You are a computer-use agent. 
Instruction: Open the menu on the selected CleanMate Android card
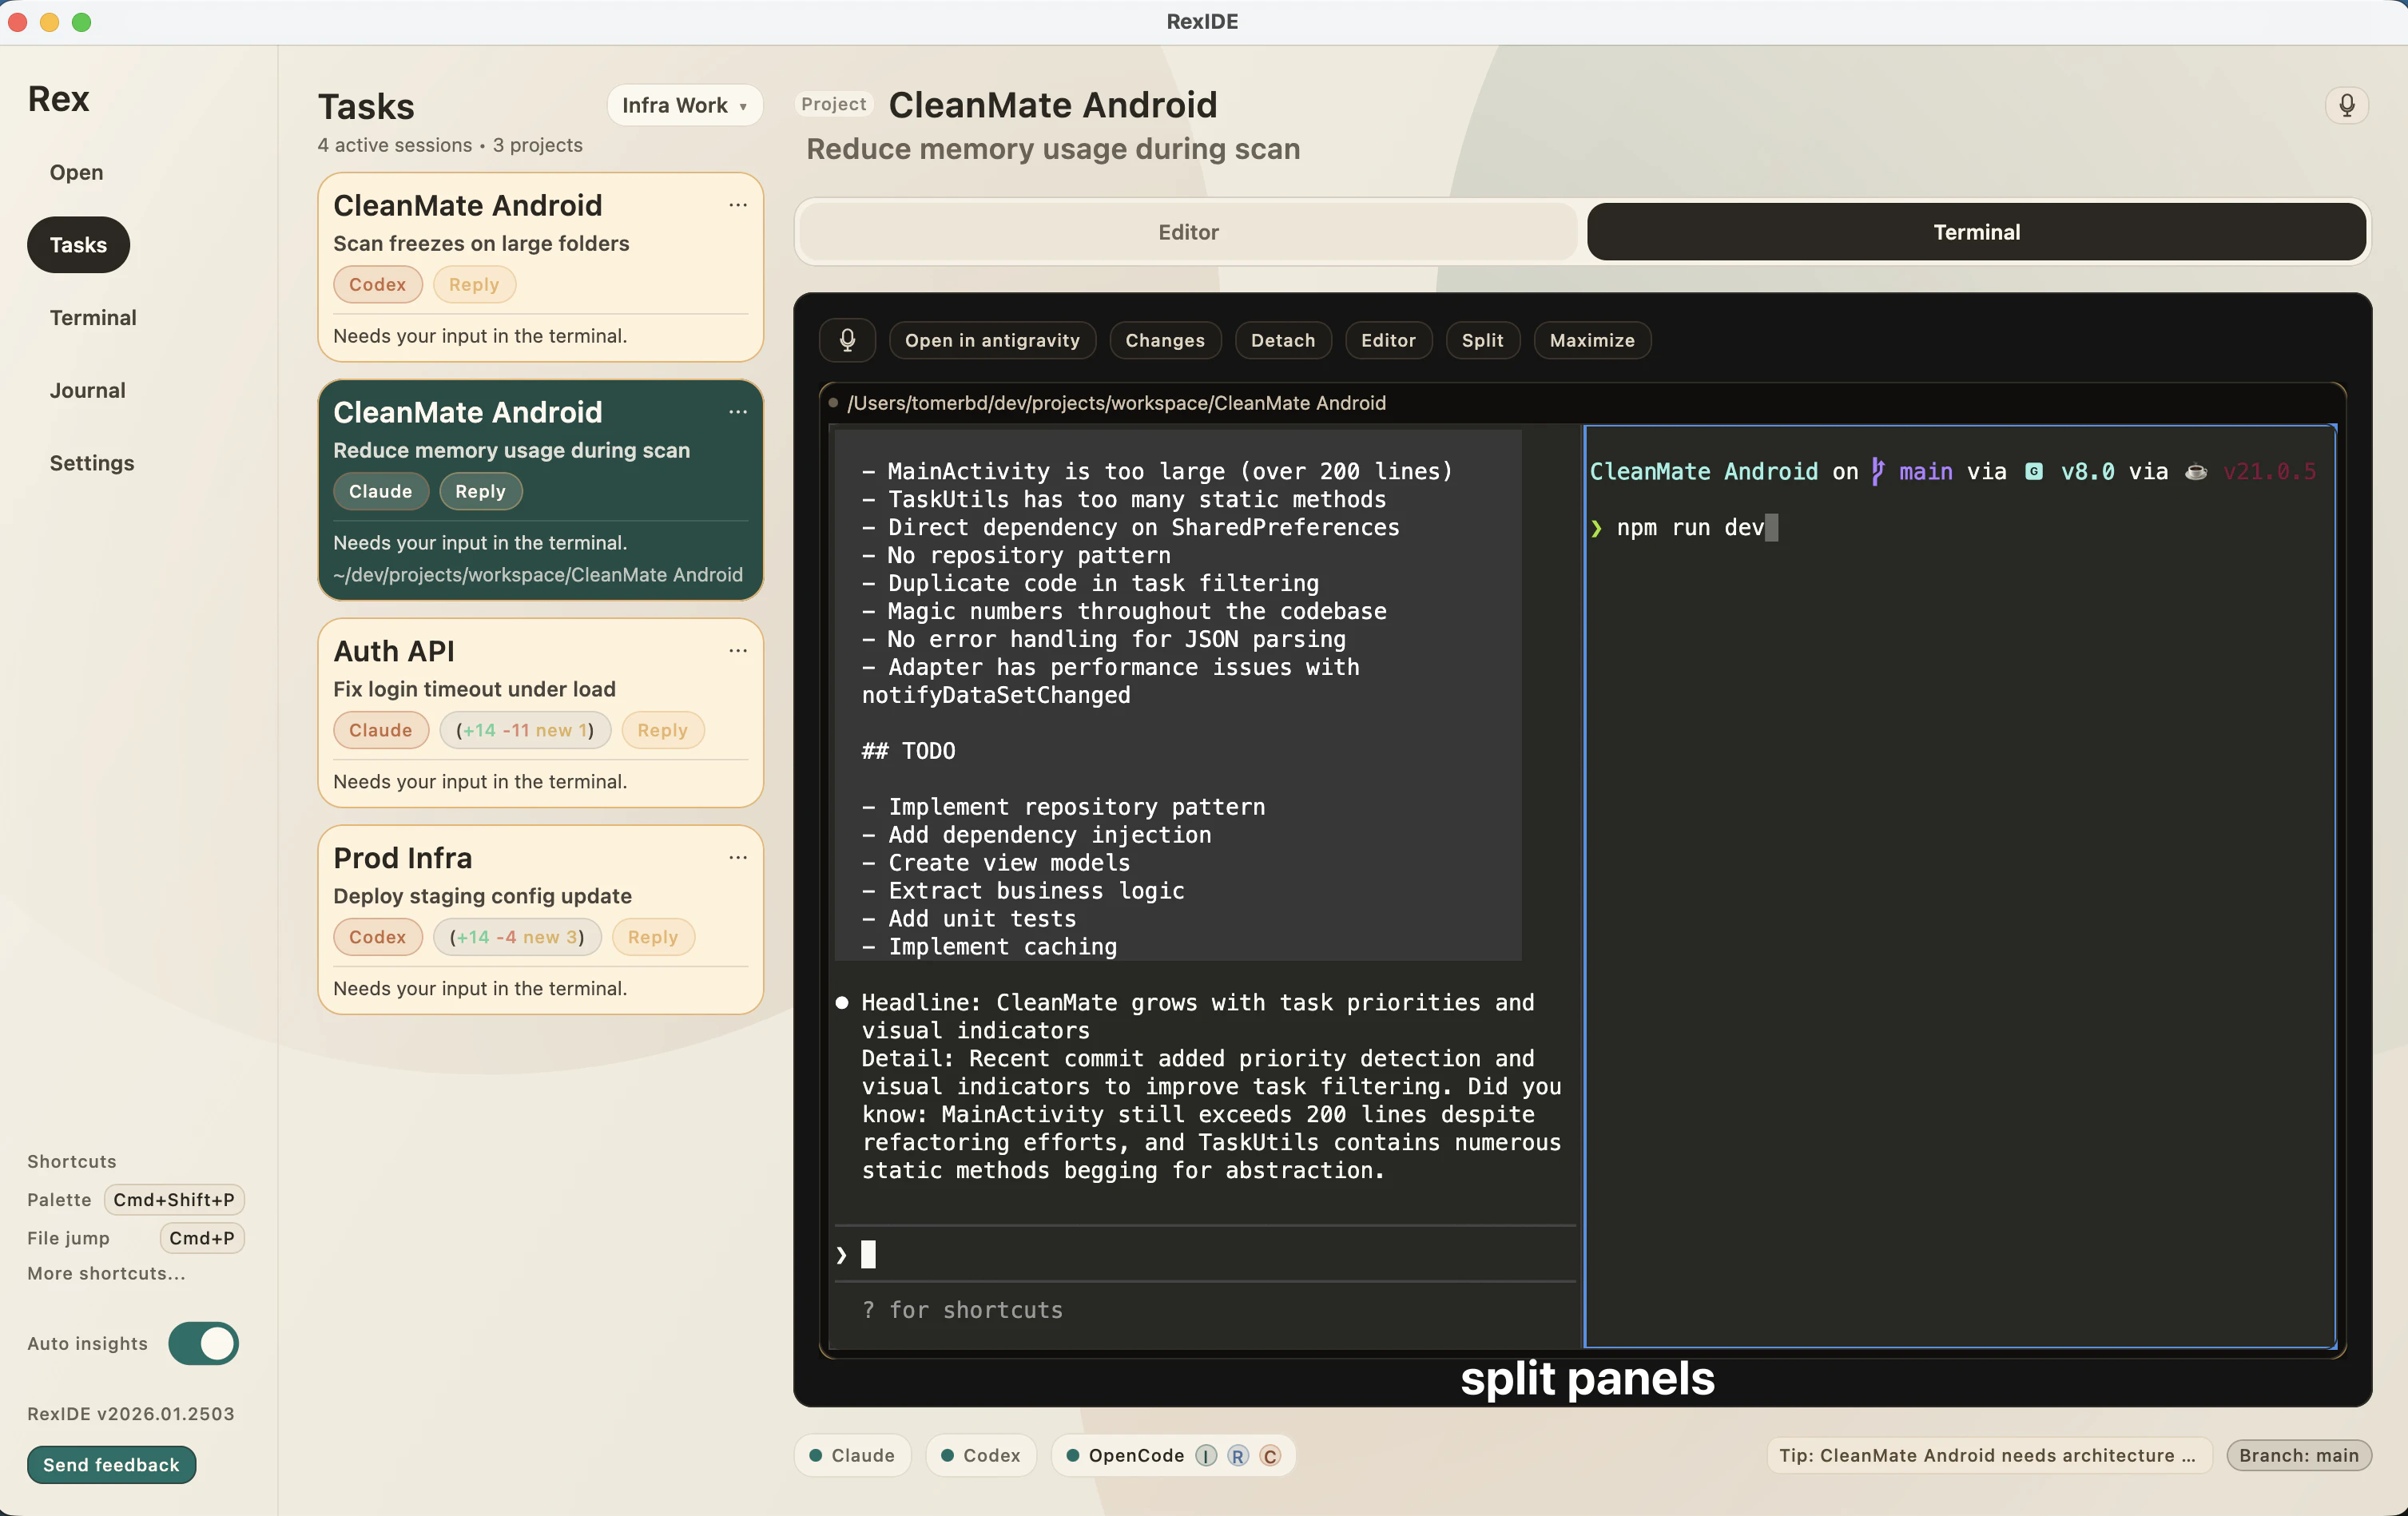click(x=738, y=412)
